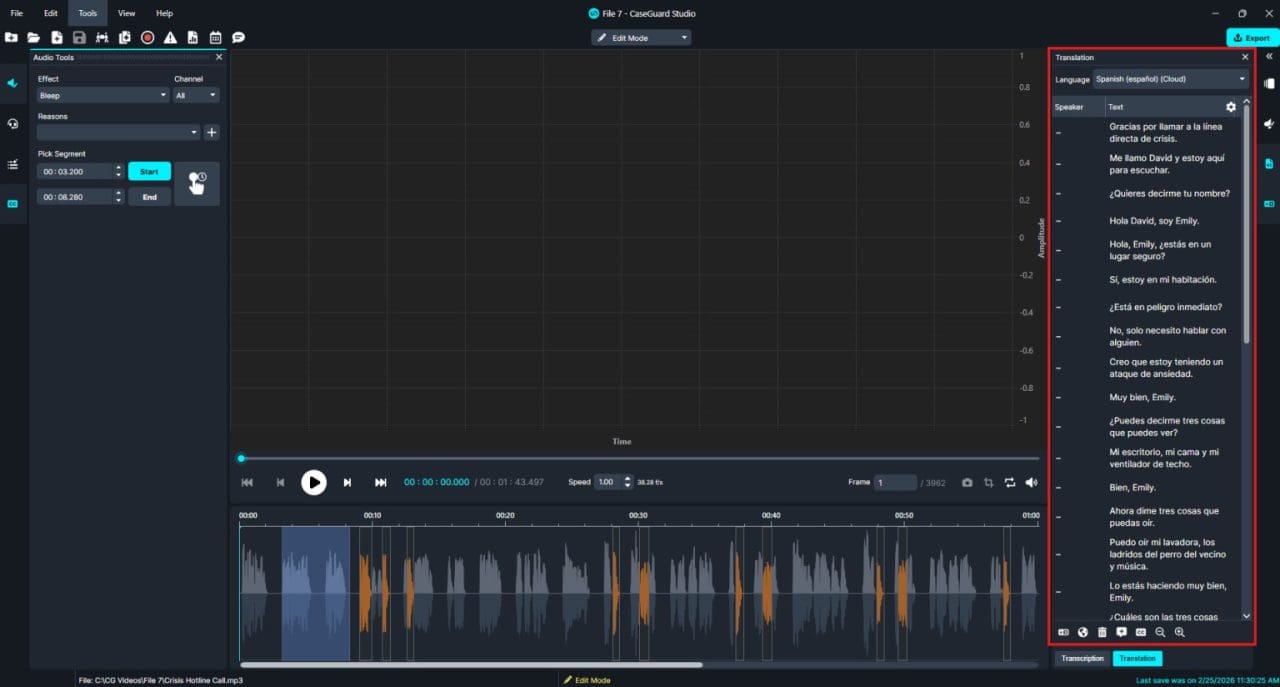Click the playback progress slider handle
1280x687 pixels.
point(241,459)
